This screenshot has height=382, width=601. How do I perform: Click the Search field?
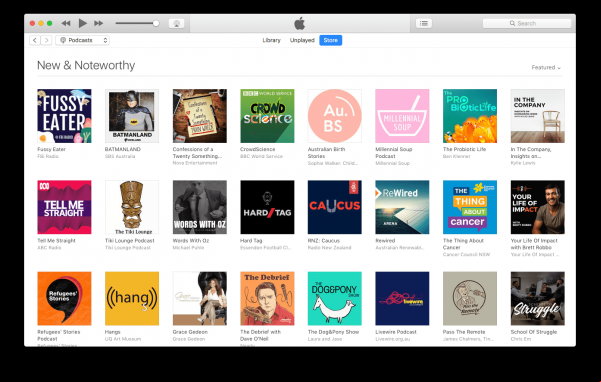[527, 23]
